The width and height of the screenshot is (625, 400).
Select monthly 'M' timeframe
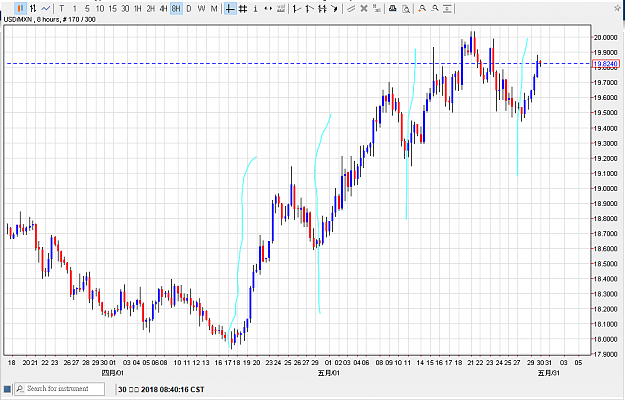214,9
